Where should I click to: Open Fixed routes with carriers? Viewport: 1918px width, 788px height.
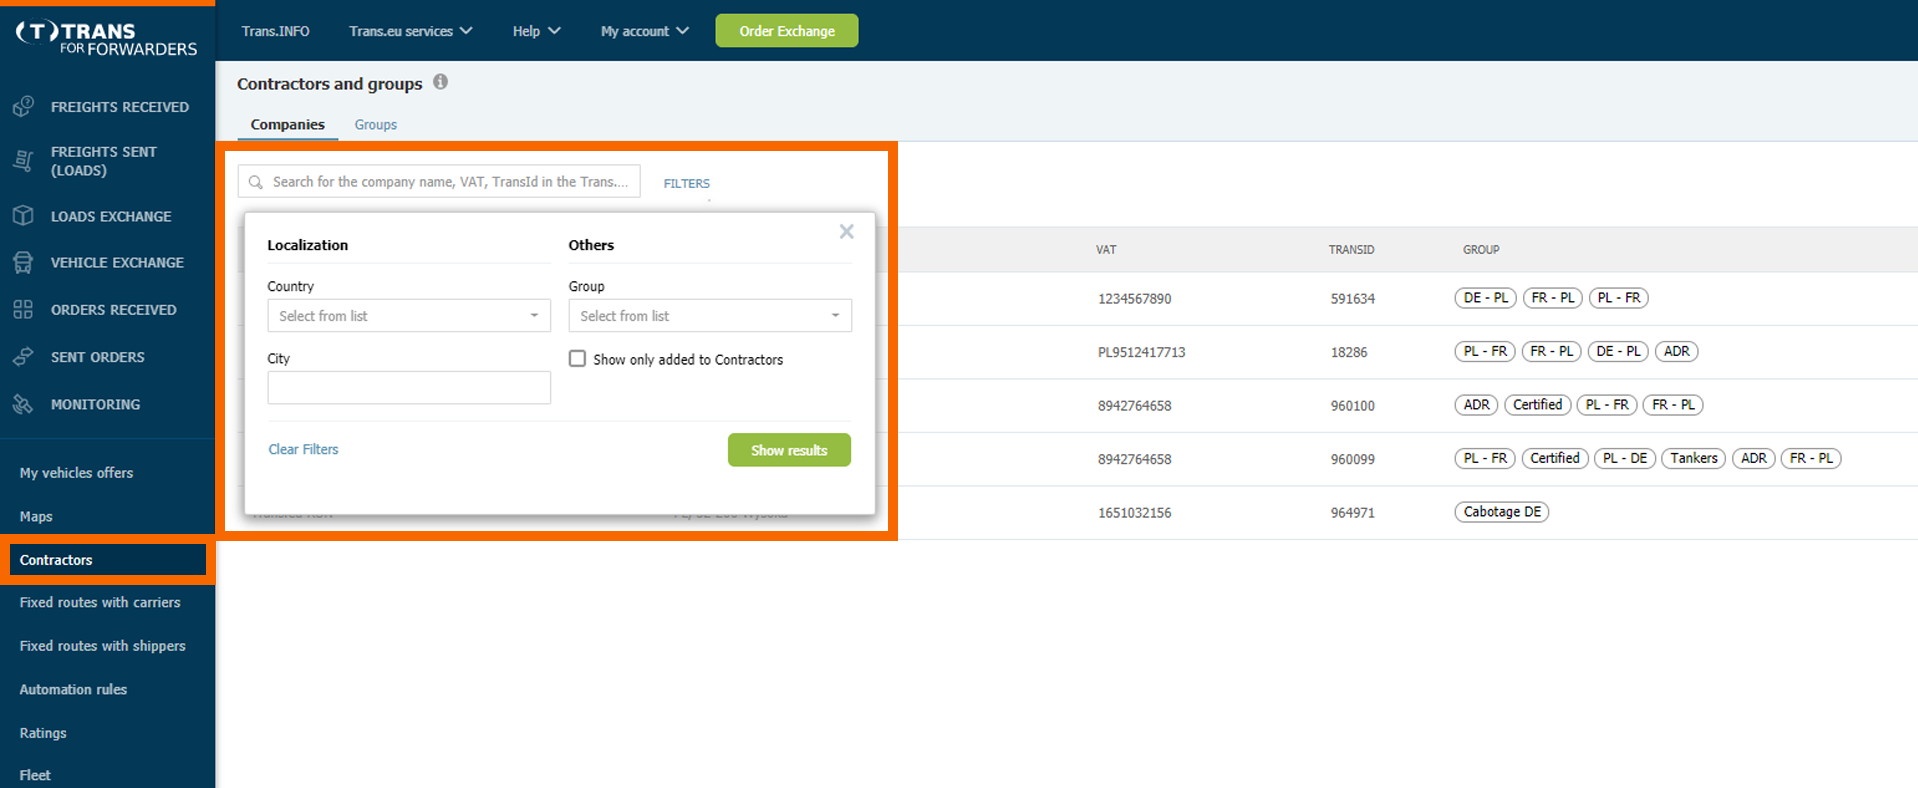(100, 602)
